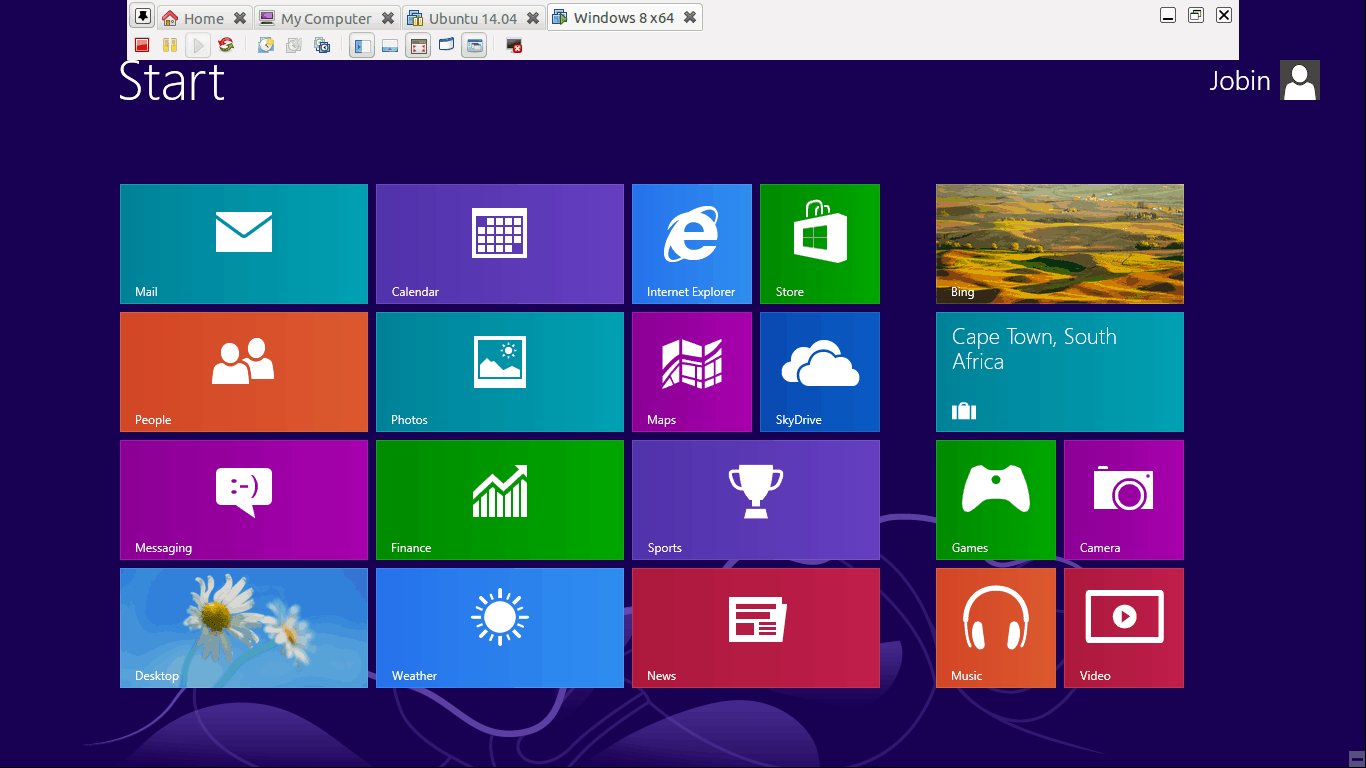Suspend the running virtual machine
Viewport: 1366px width, 768px height.
tap(170, 45)
